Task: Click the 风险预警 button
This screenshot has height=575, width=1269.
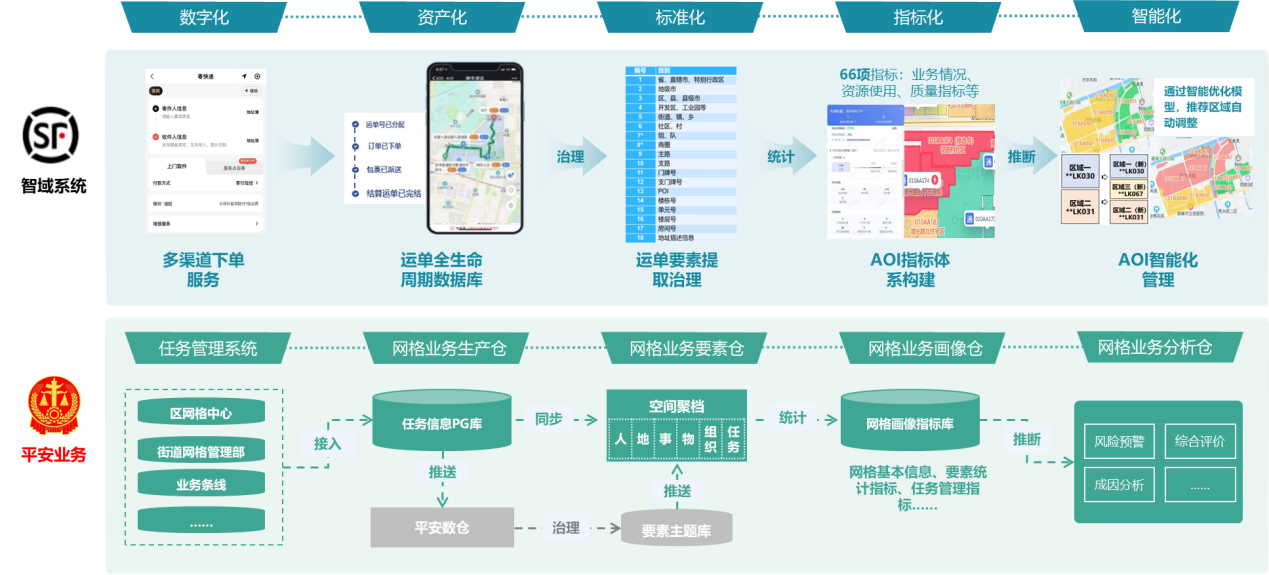Action: (1119, 441)
